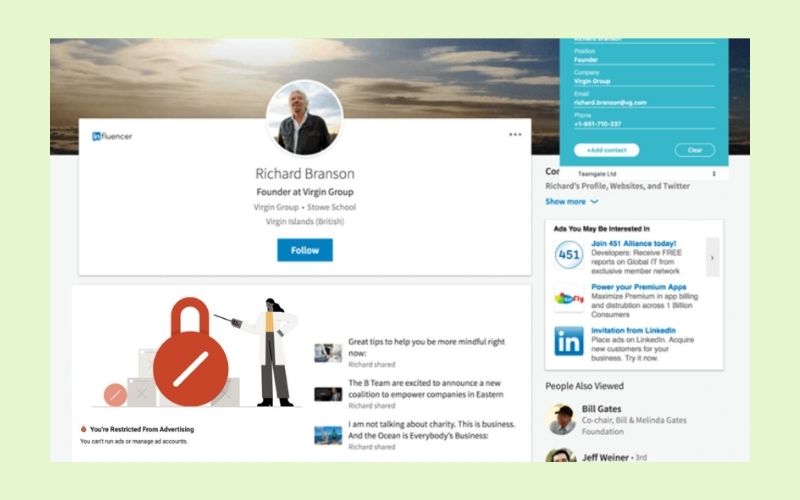
Task: Click the Add contact button
Action: click(x=606, y=150)
